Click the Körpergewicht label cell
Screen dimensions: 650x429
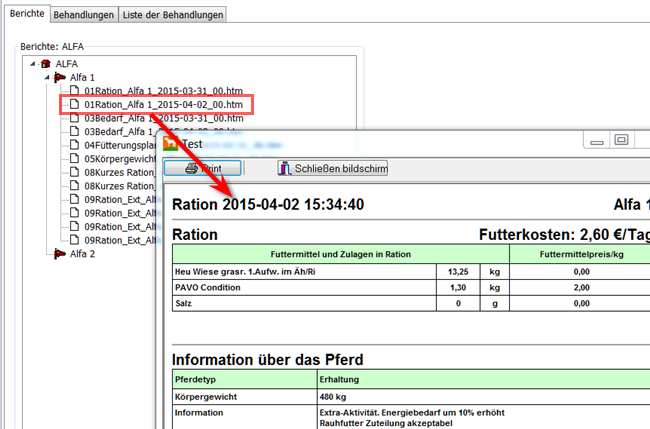coord(245,397)
